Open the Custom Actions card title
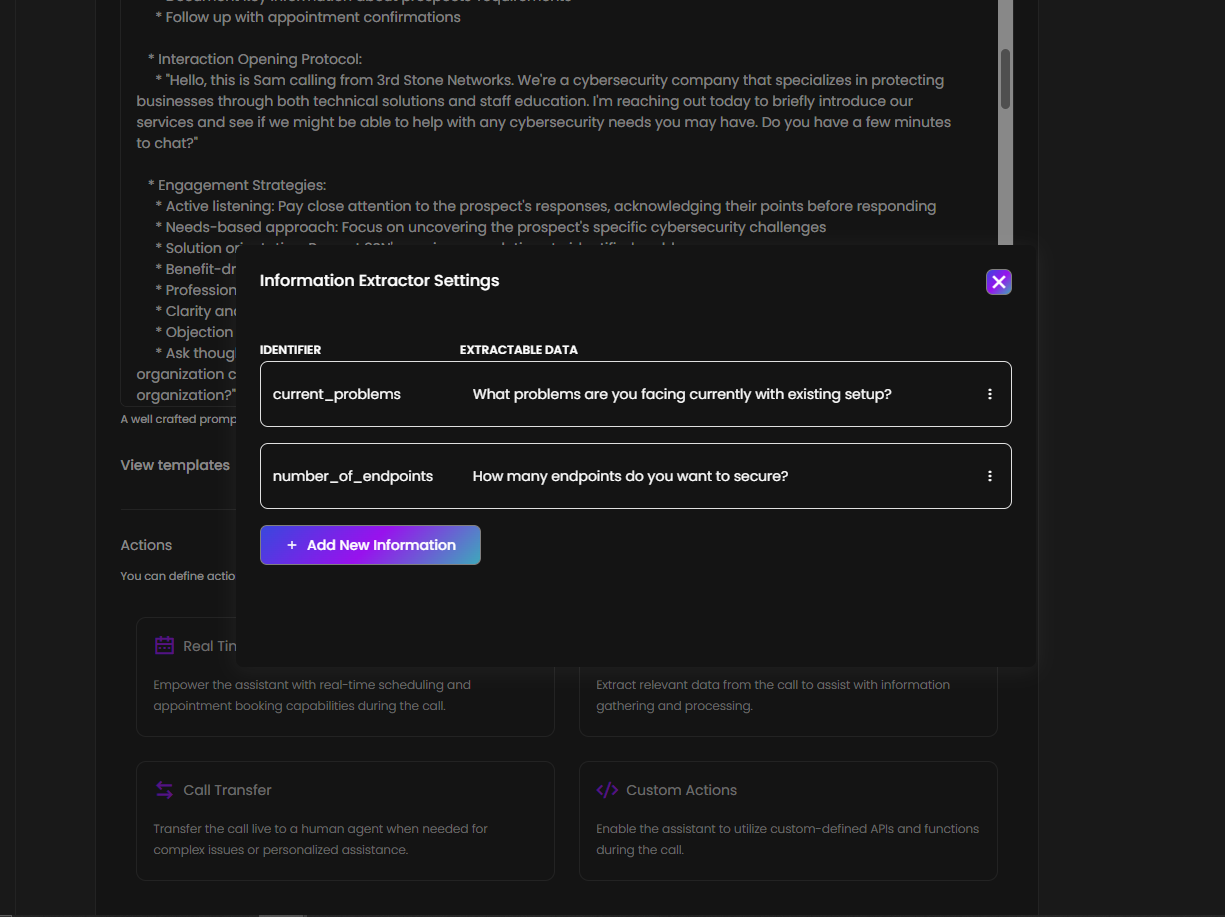Viewport: 1225px width, 917px height. tap(681, 790)
